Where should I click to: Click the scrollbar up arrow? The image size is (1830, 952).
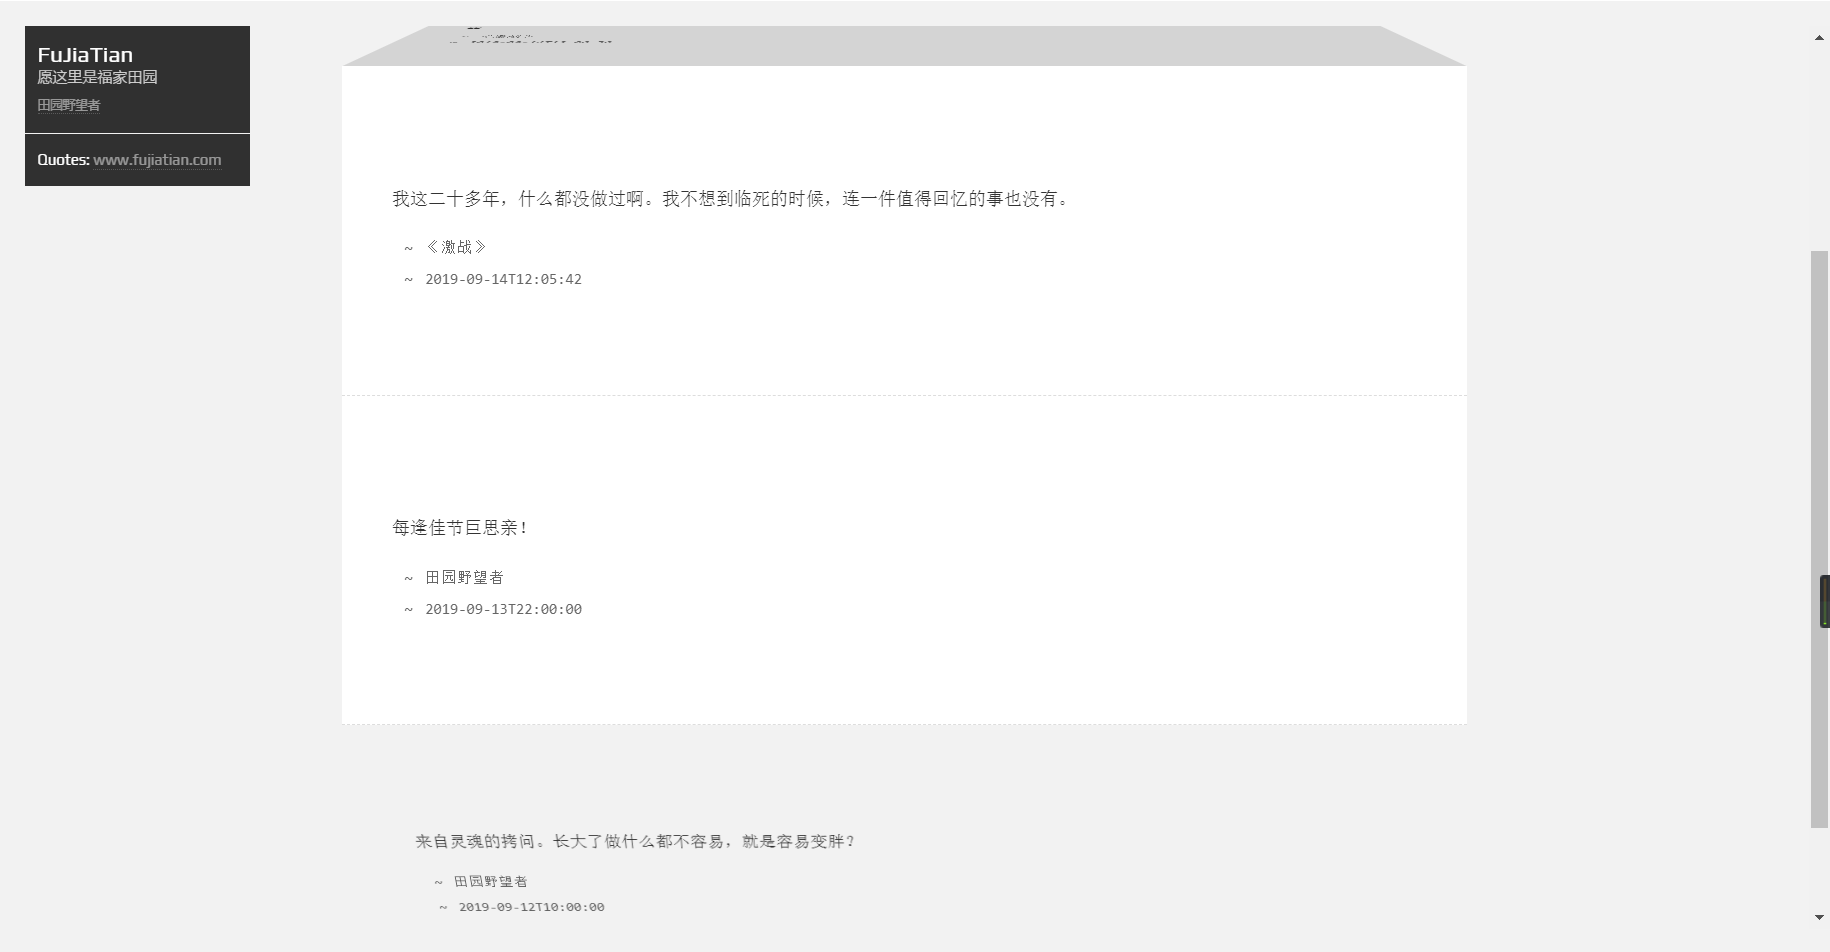click(x=1820, y=36)
